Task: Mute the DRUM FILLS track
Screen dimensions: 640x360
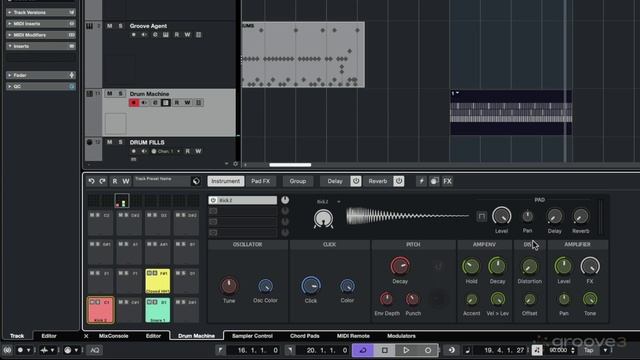Action: click(x=109, y=142)
